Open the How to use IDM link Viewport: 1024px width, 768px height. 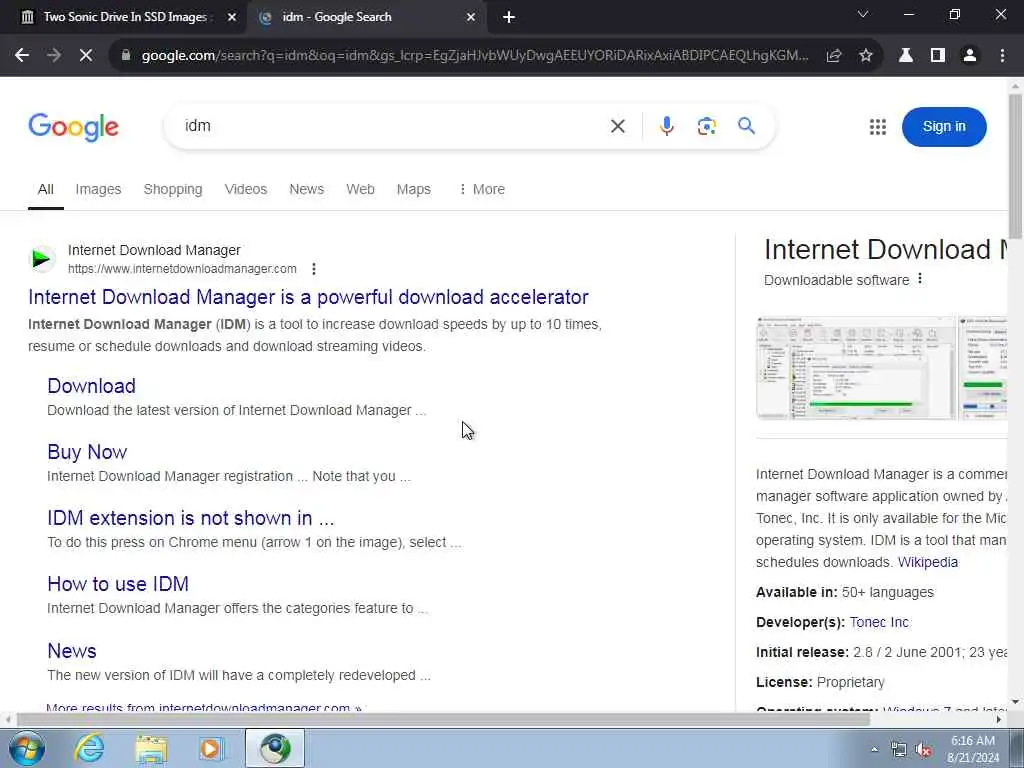[118, 584]
